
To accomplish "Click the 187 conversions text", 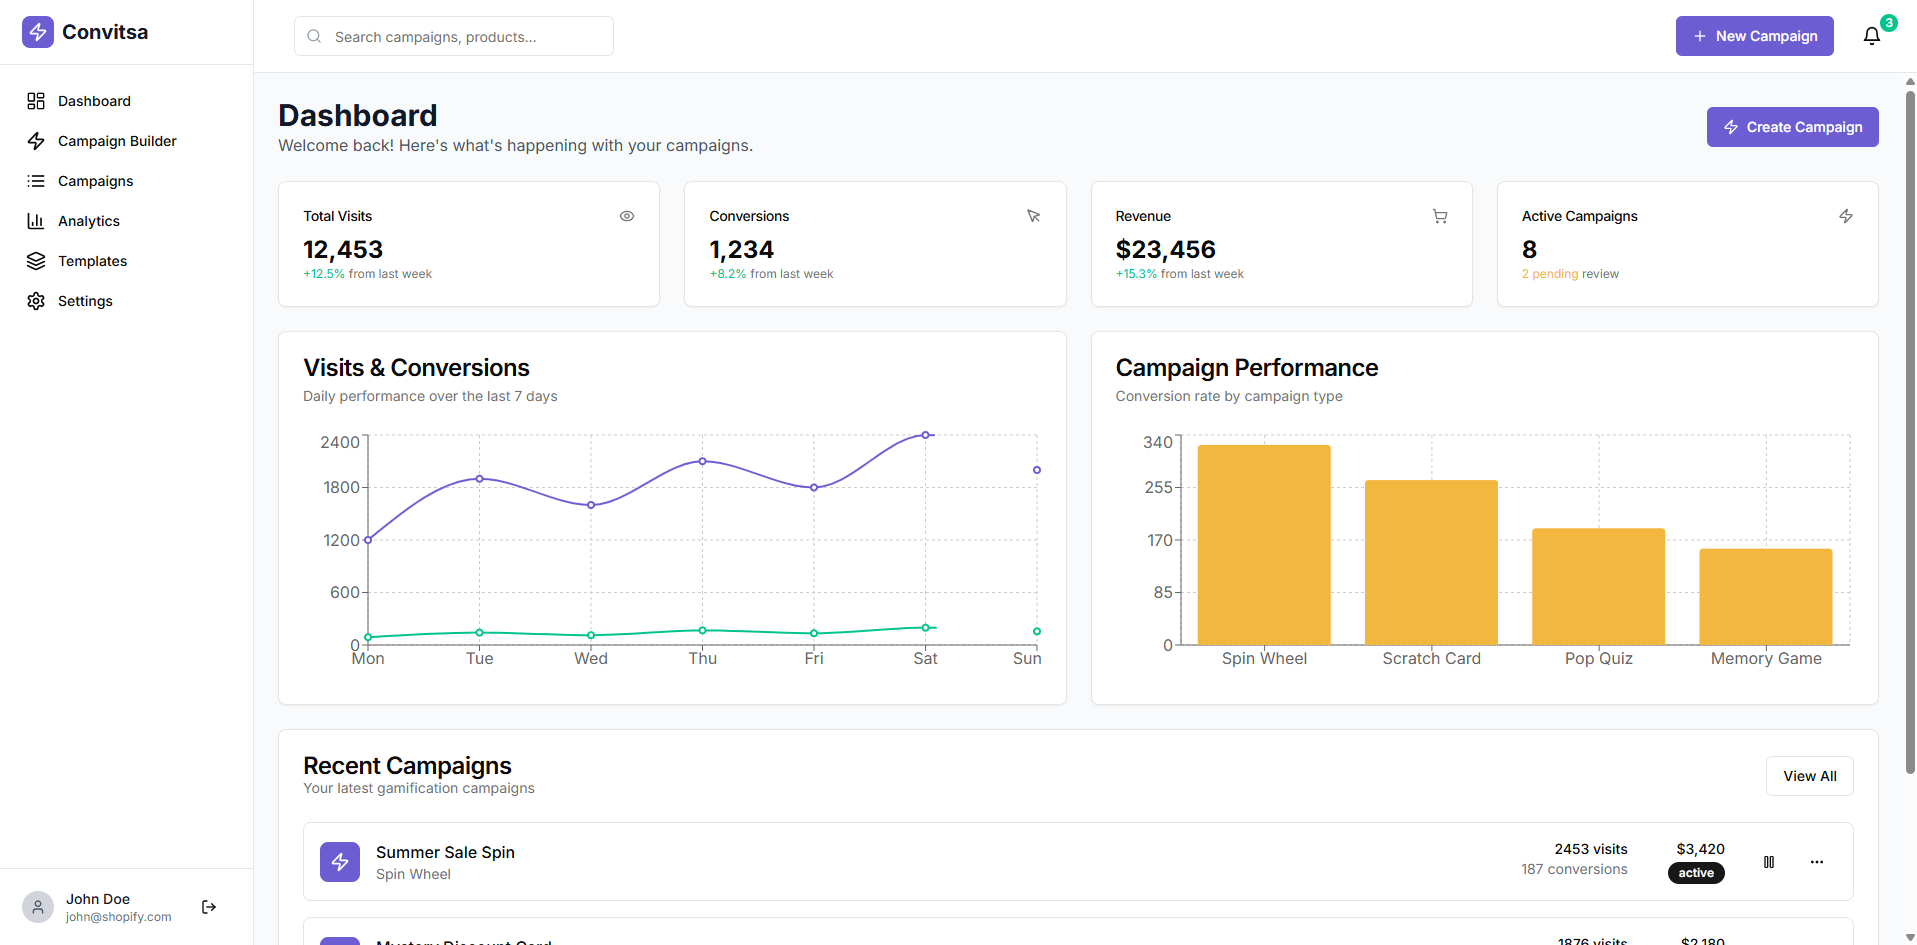I will [1575, 870].
